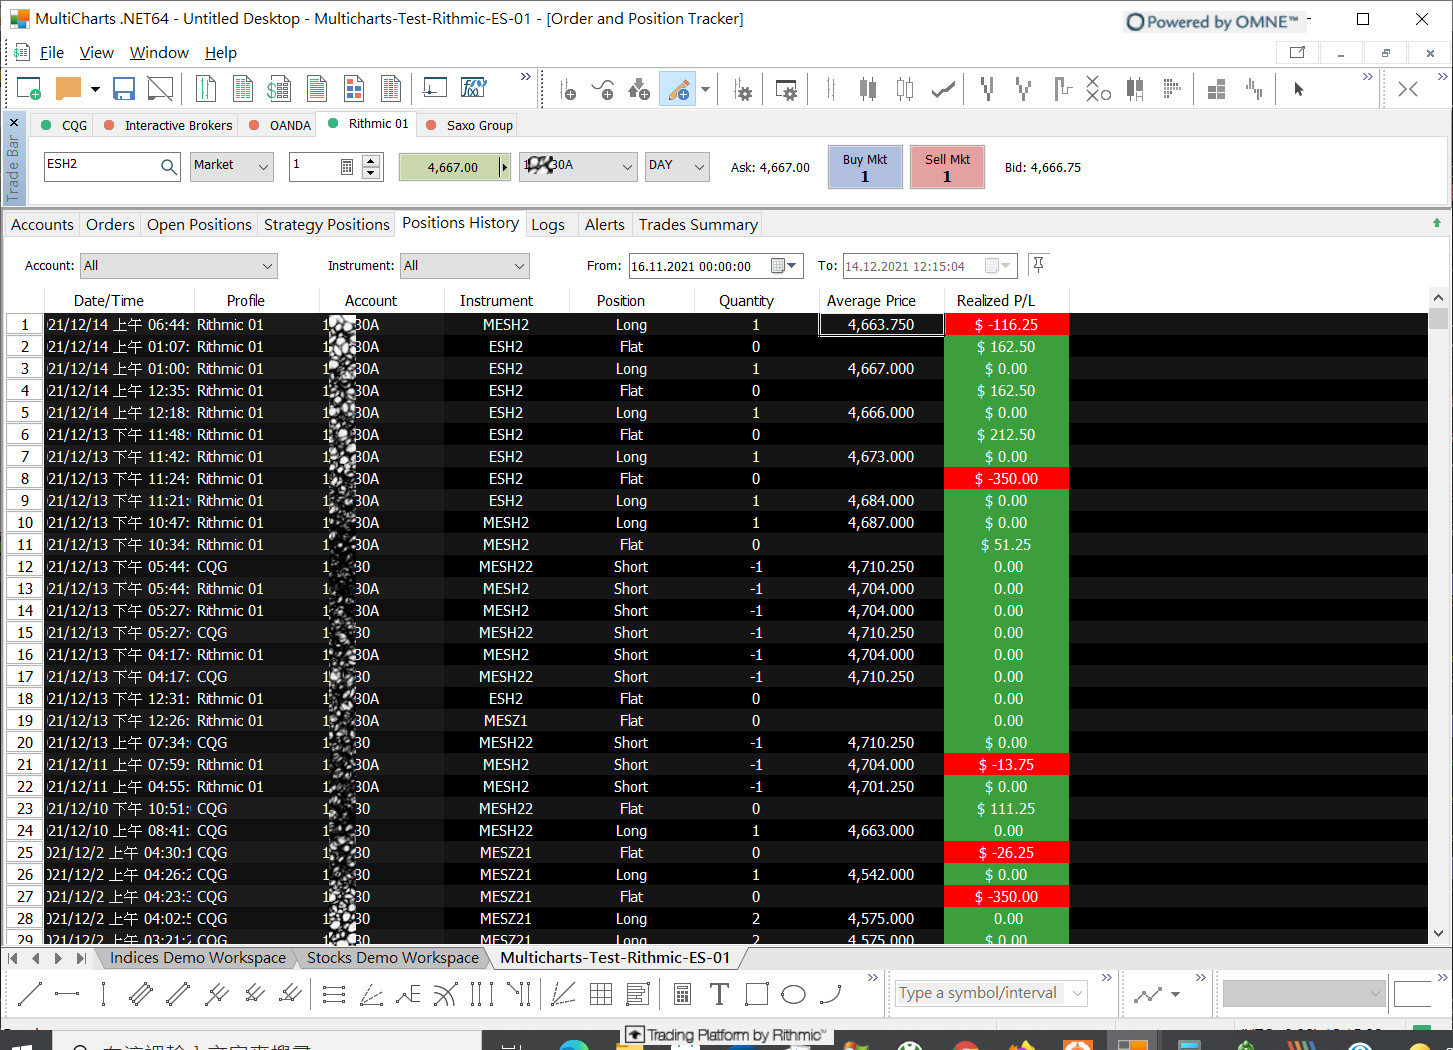Screen dimensions: 1453x1050
Task: Click the order quantity up stepper arrow
Action: [371, 160]
